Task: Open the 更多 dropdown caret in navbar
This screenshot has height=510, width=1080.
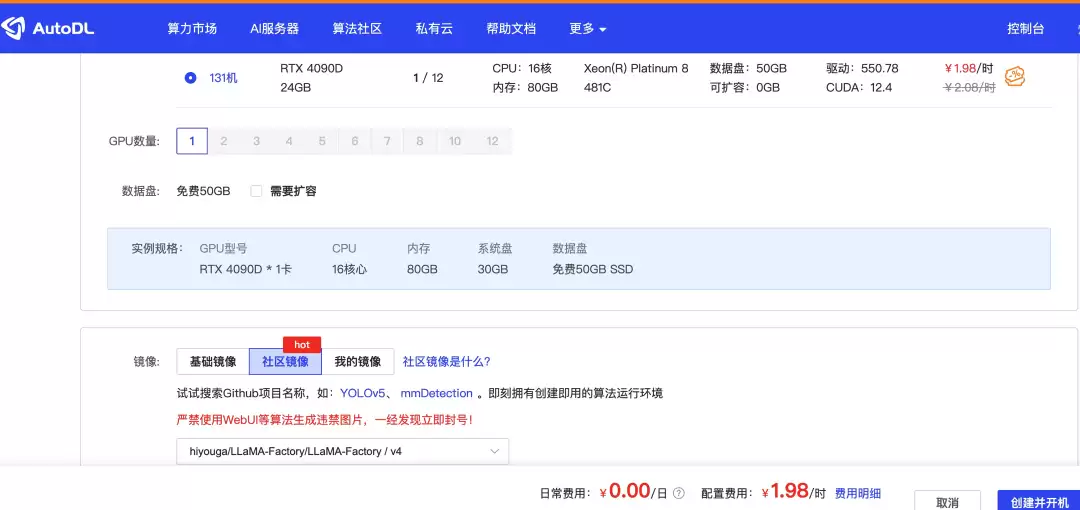Action: coord(603,30)
